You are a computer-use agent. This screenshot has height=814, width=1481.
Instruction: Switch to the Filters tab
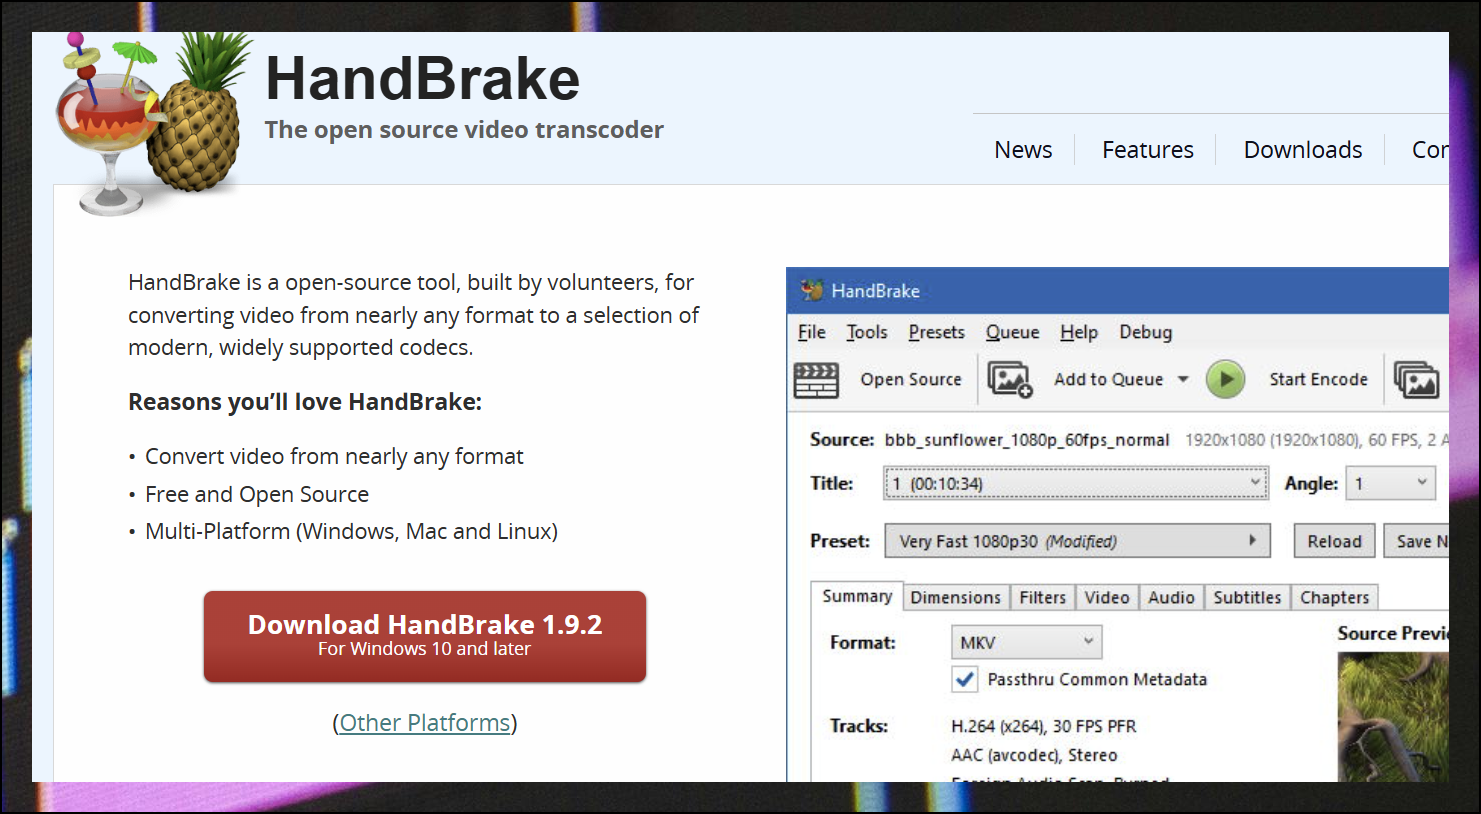click(1043, 597)
